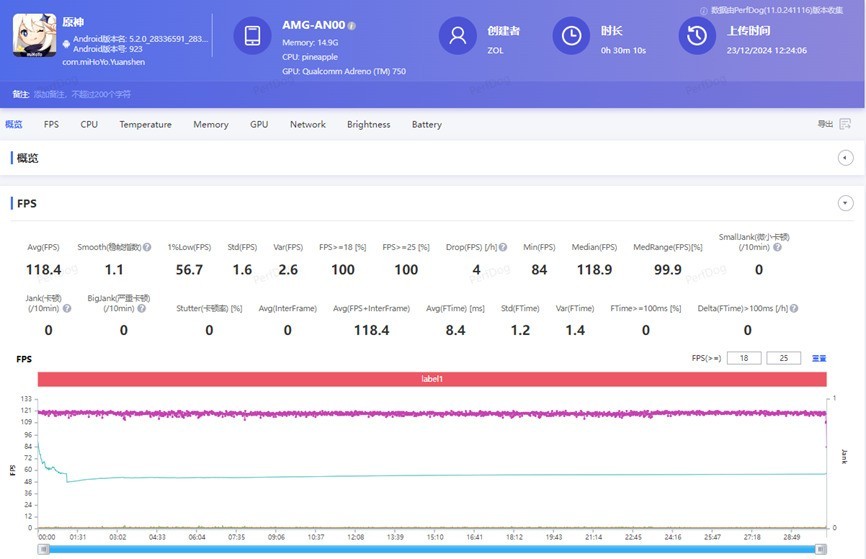Collapse the FPS section panel
Screen dimensions: 866x559
pyautogui.click(x=845, y=203)
